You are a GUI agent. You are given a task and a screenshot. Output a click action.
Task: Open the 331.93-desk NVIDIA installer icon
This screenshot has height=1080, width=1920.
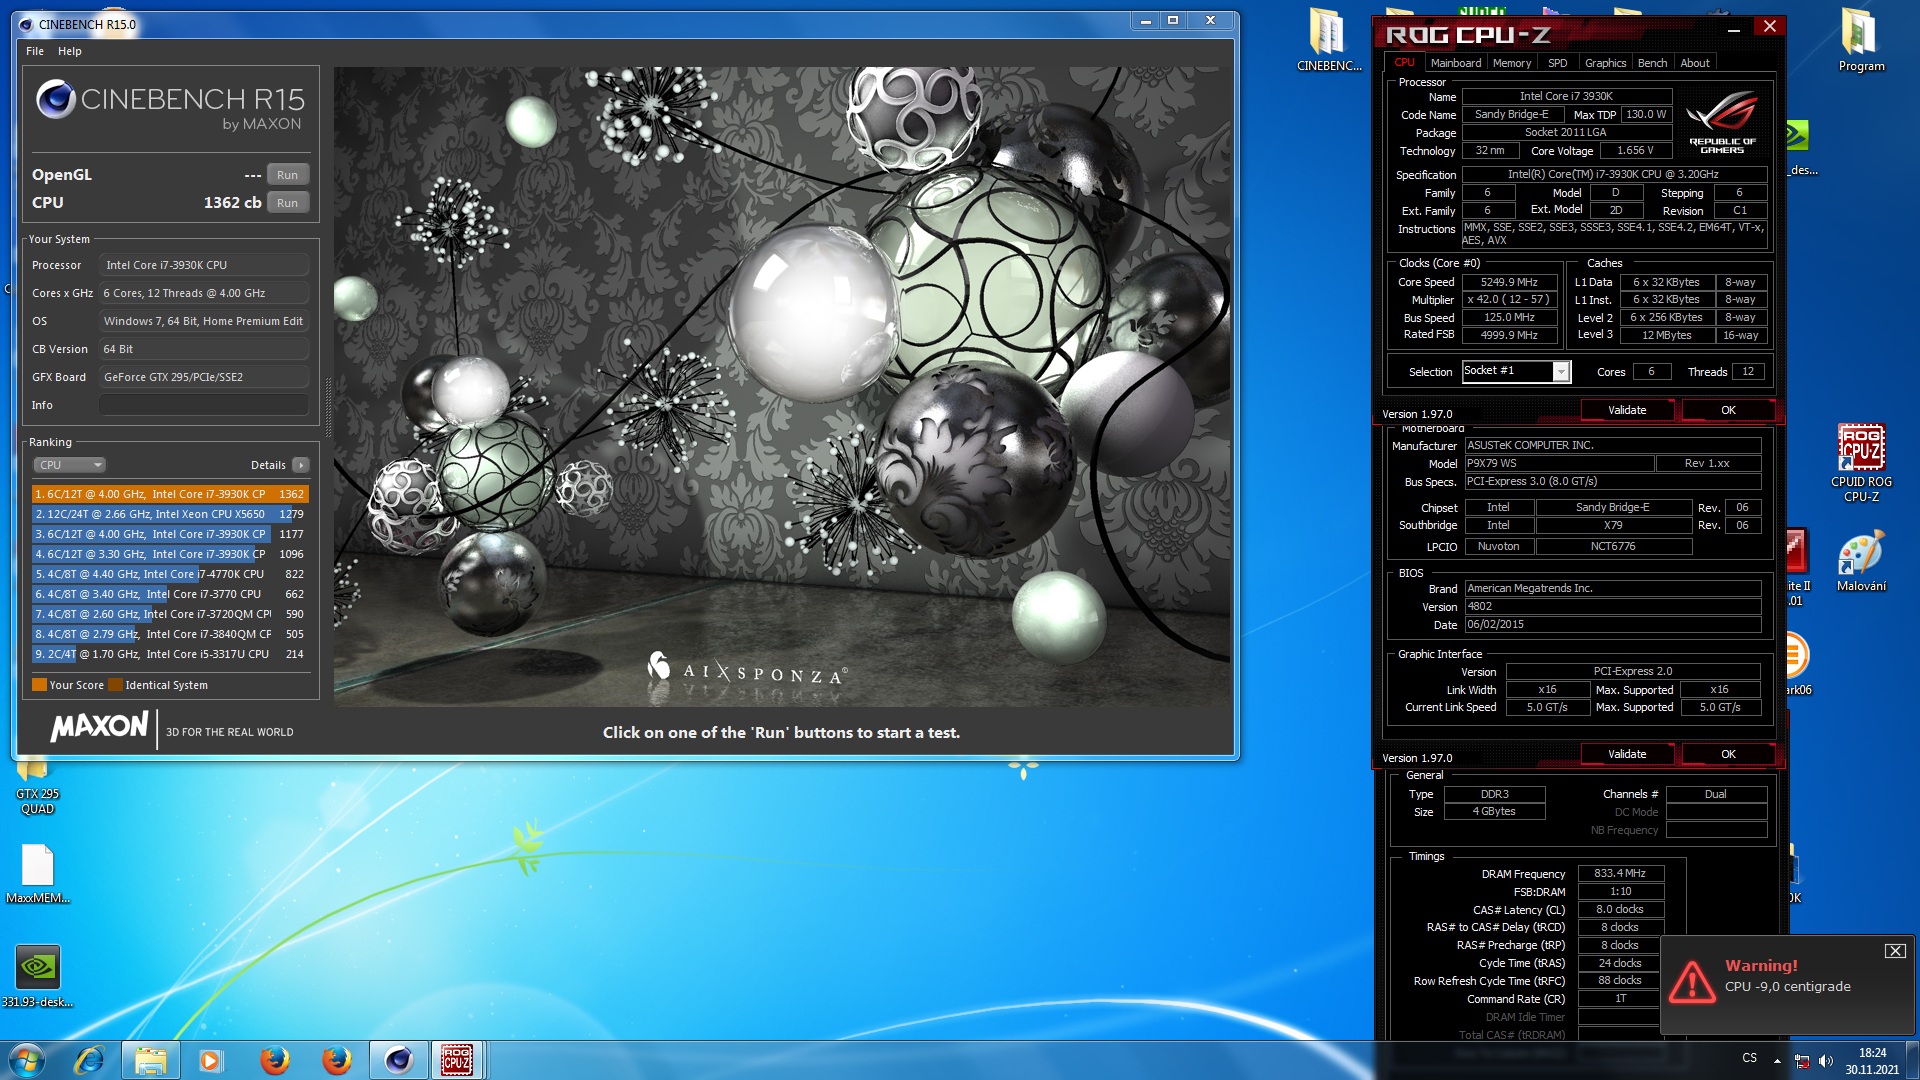tap(37, 976)
